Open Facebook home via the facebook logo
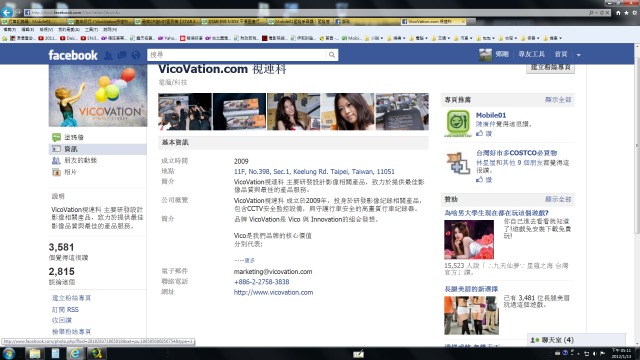 click(73, 55)
